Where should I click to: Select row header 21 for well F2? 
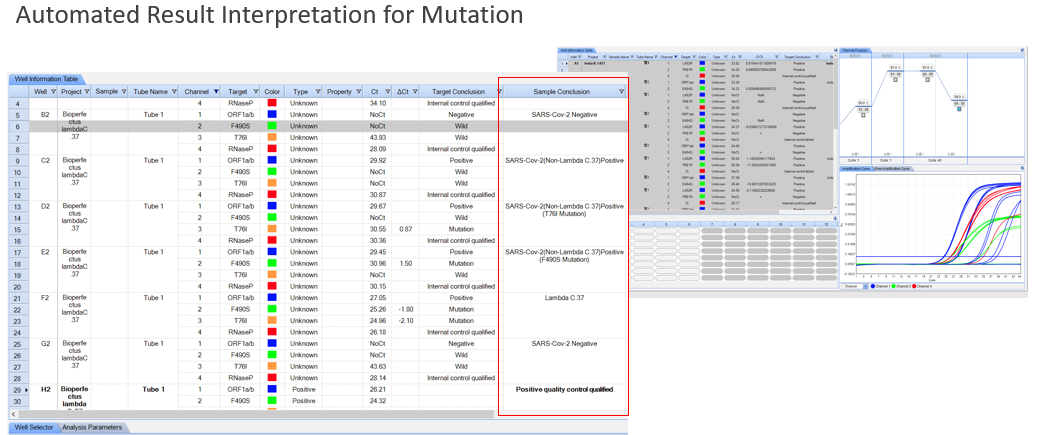(x=18, y=298)
